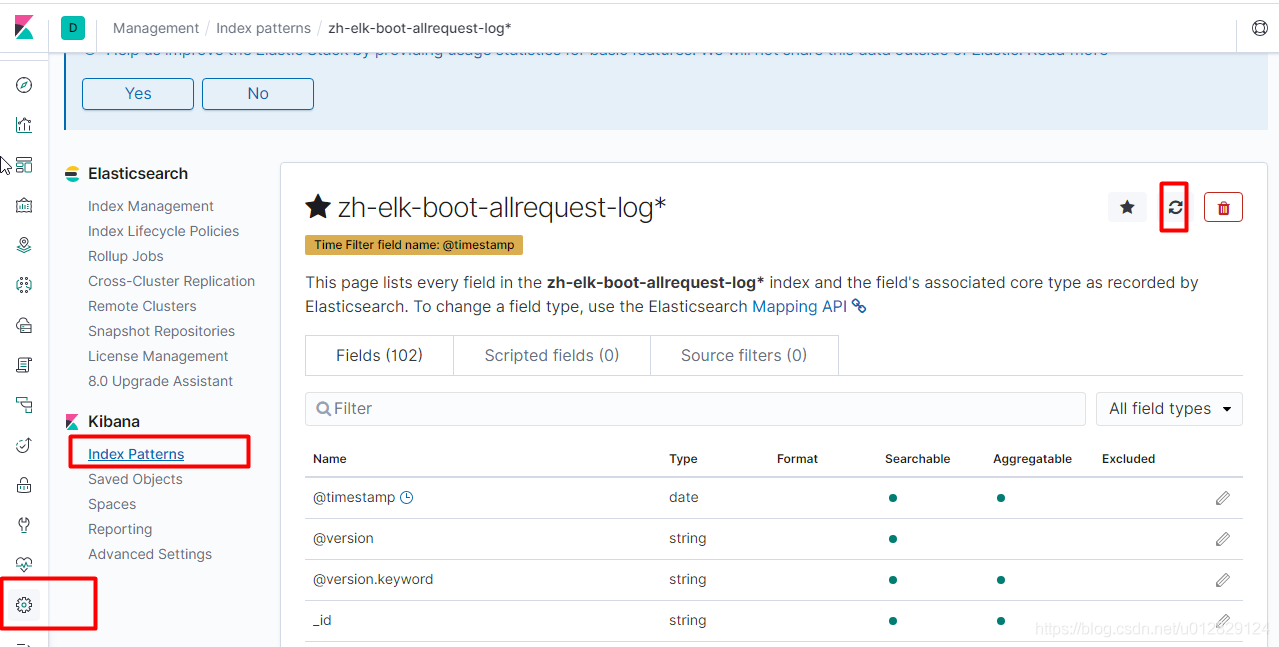The width and height of the screenshot is (1279, 647).
Task: Switch to the Scripted fields tab
Action: pyautogui.click(x=552, y=355)
